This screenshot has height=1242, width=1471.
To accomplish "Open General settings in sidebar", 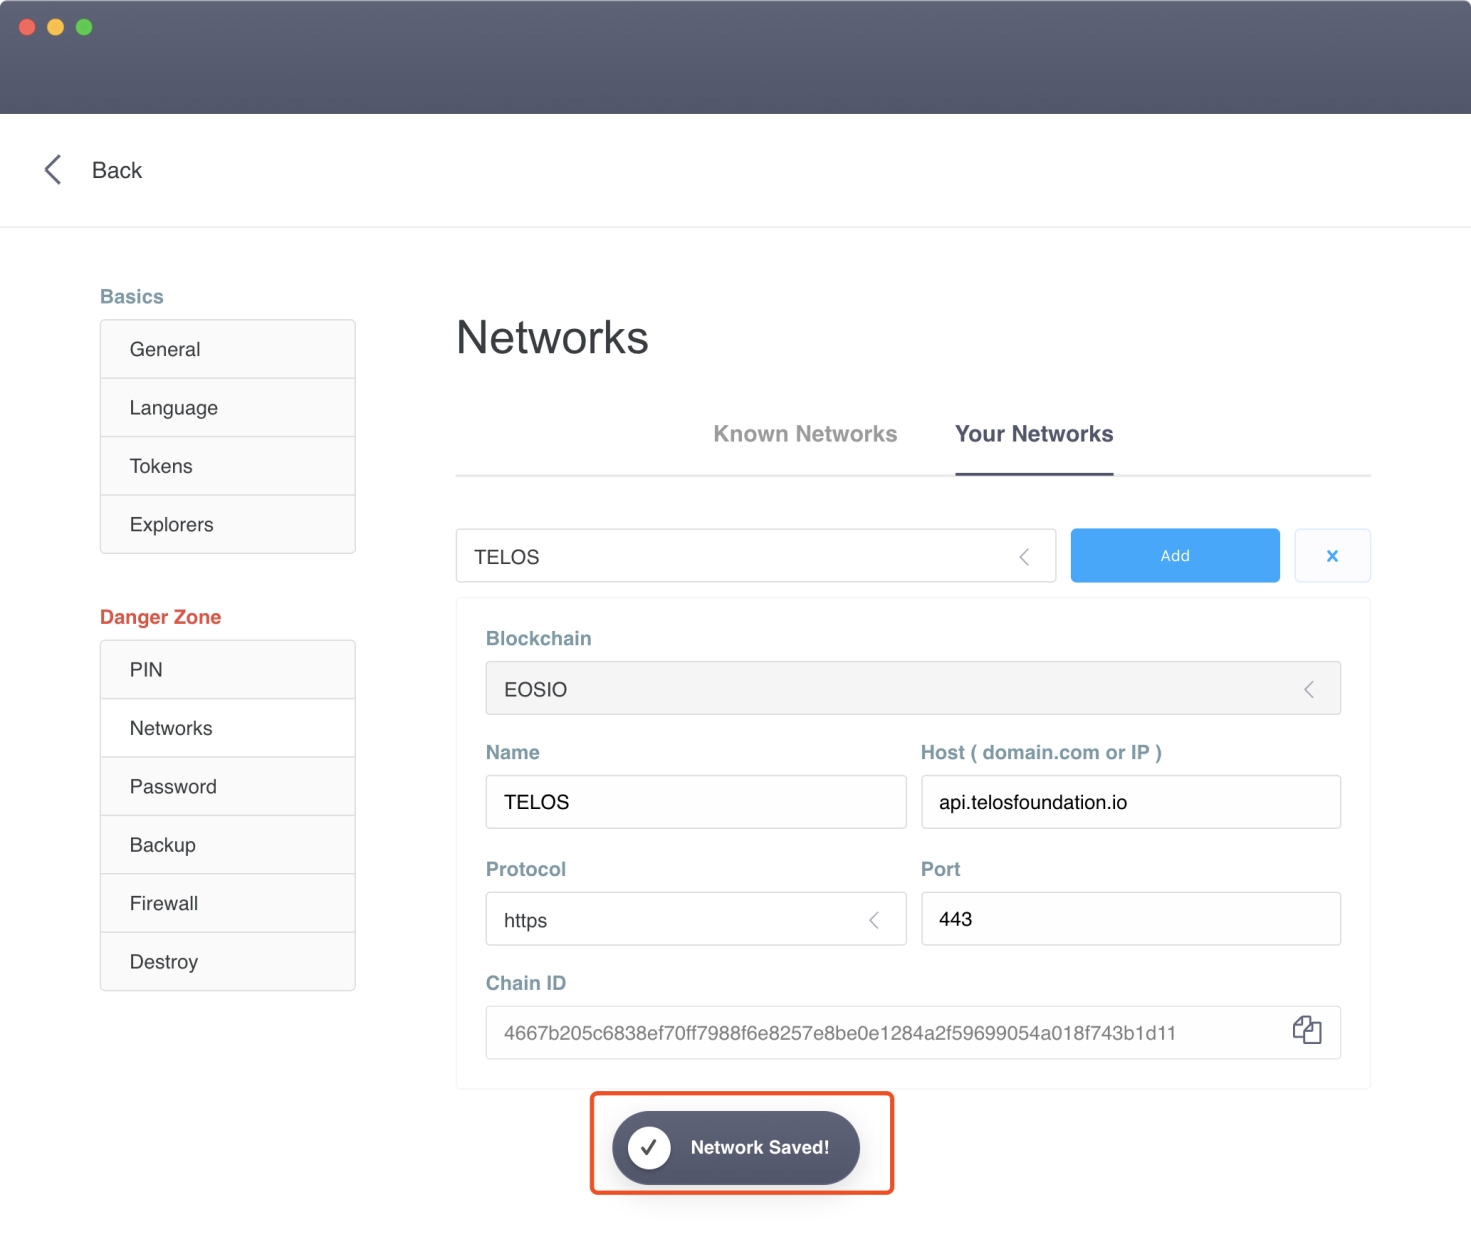I will [x=228, y=349].
